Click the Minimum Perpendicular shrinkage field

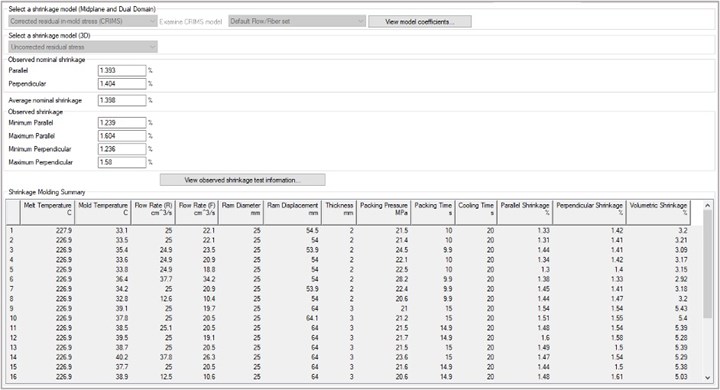point(122,149)
